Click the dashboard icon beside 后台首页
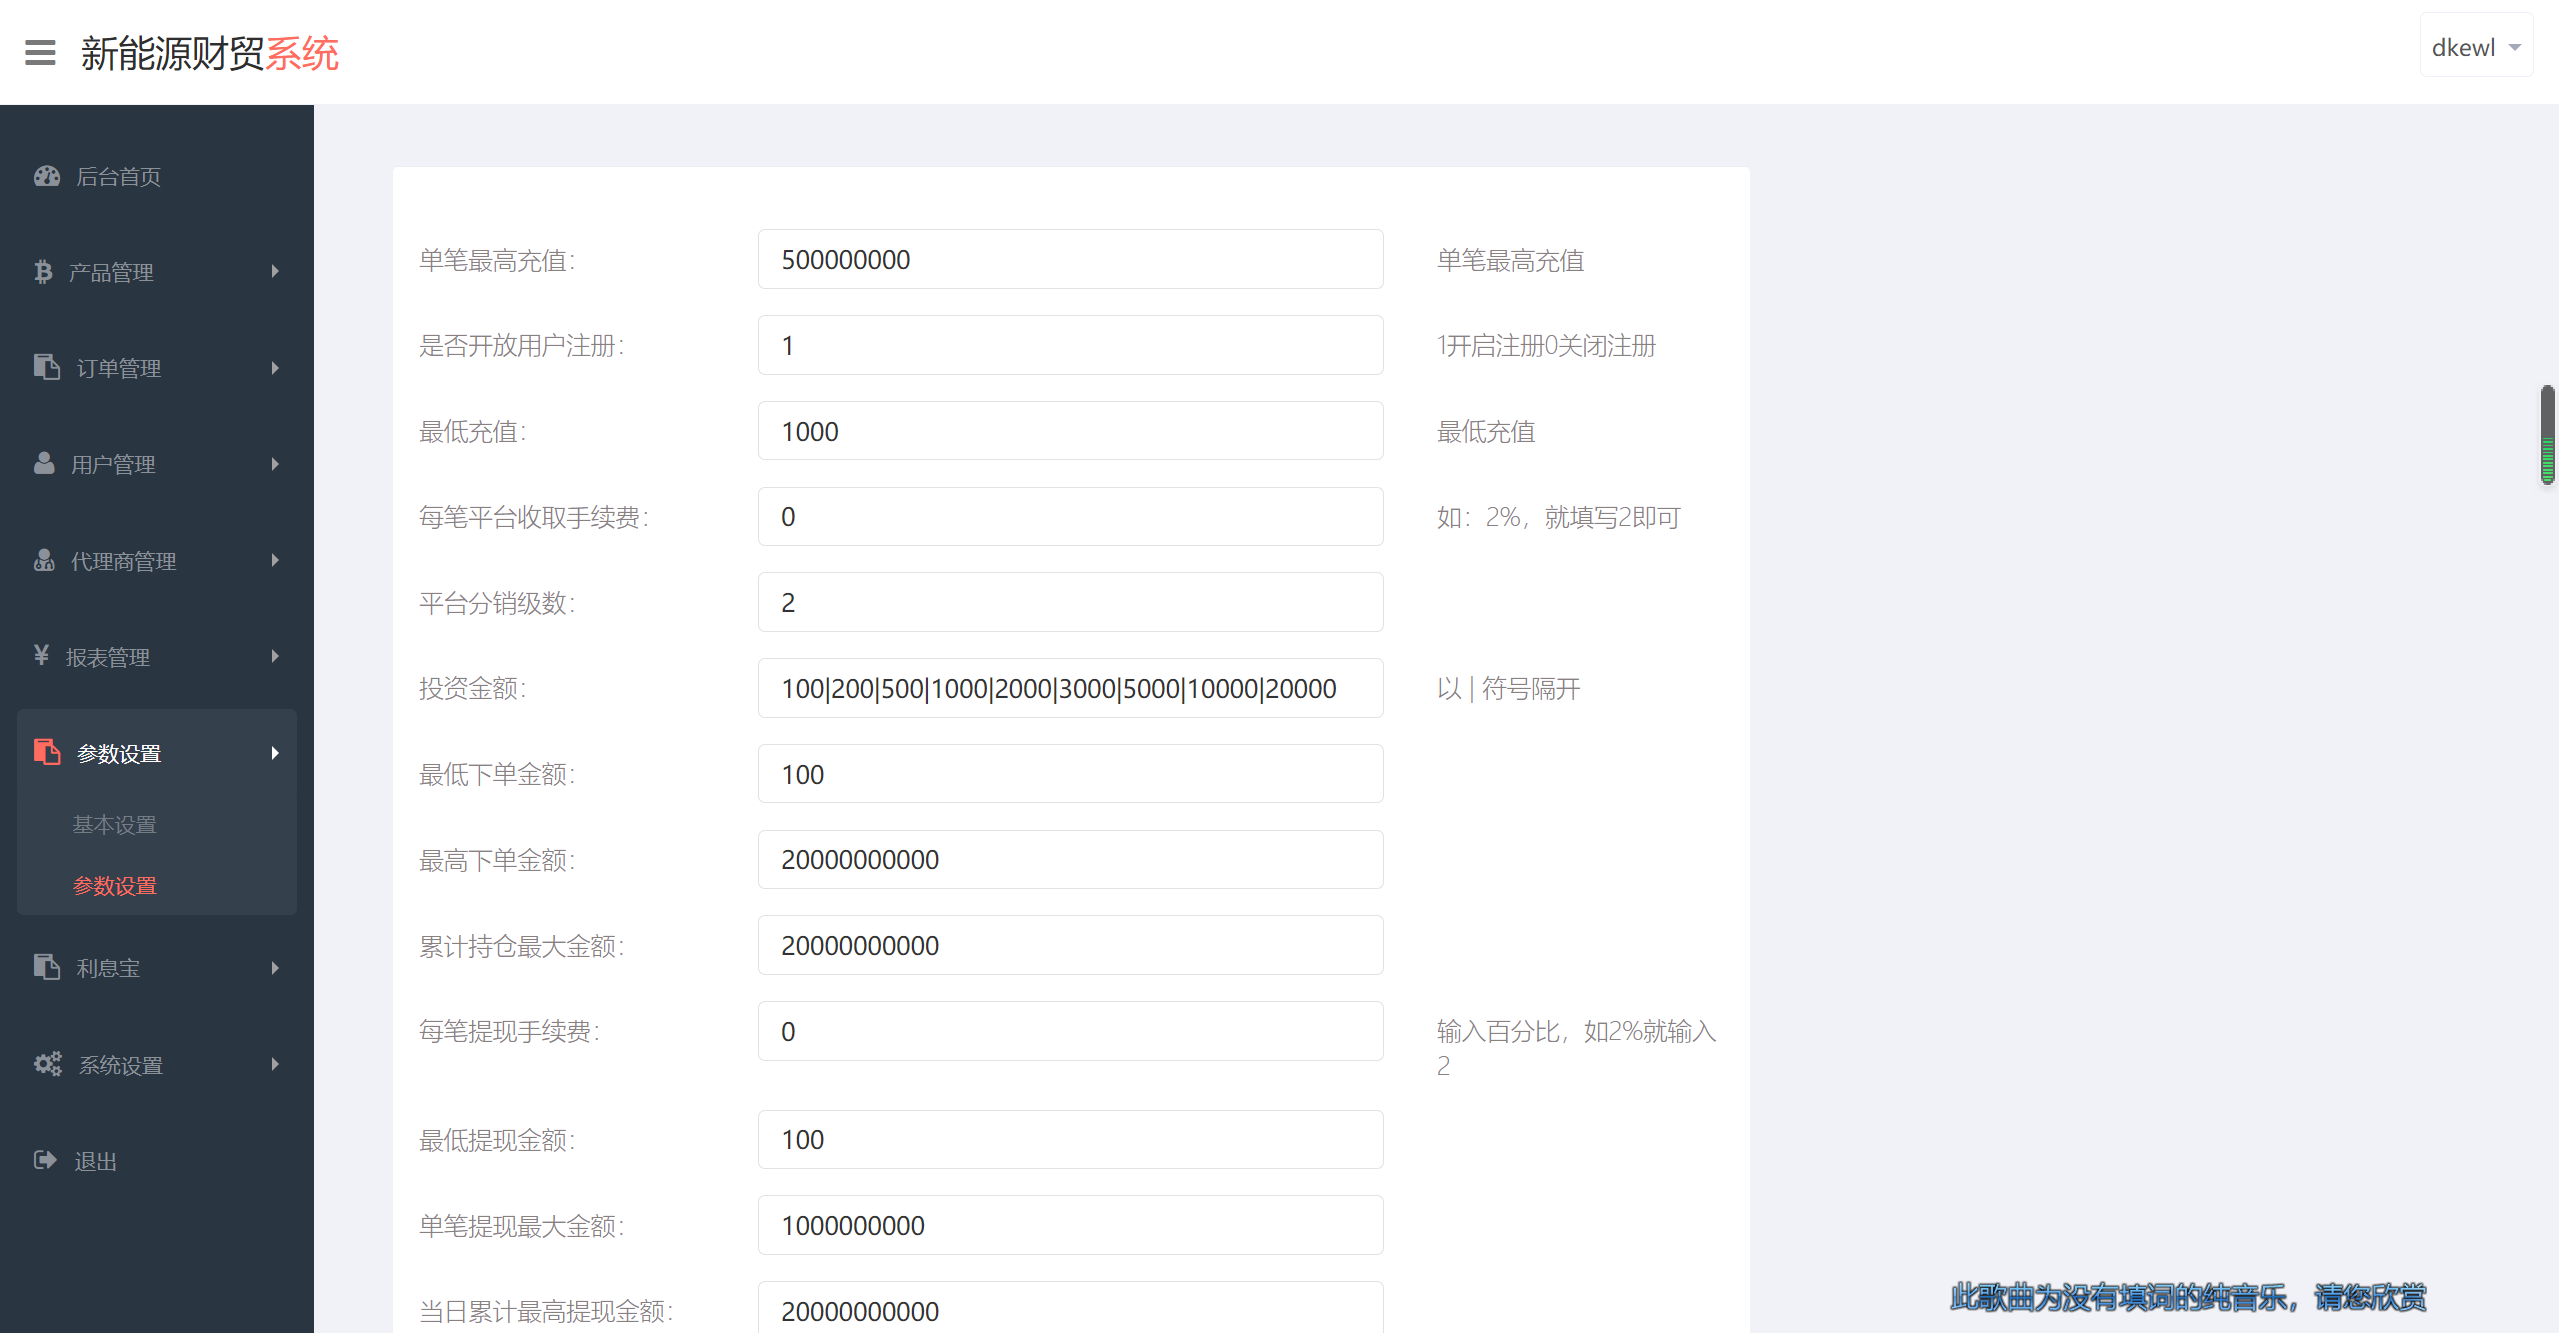This screenshot has height=1333, width=2559. click(47, 176)
